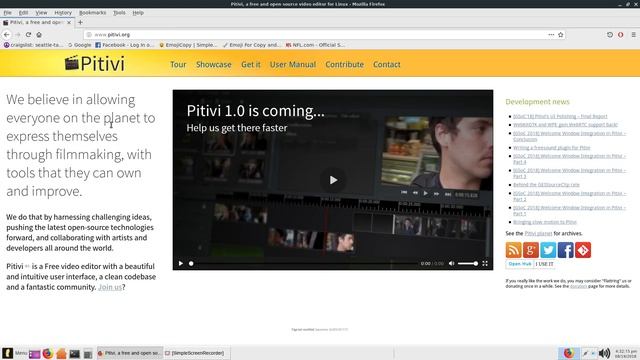Open the Facebook Log In bookmark

pos(125,45)
